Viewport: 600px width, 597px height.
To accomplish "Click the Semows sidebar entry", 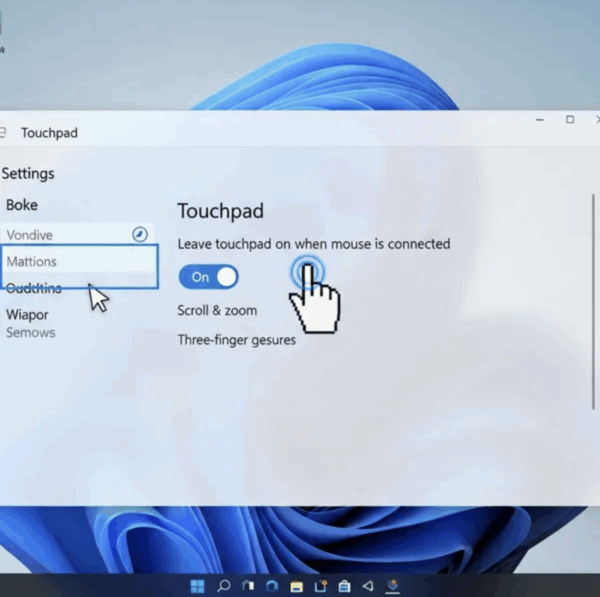I will (x=31, y=332).
